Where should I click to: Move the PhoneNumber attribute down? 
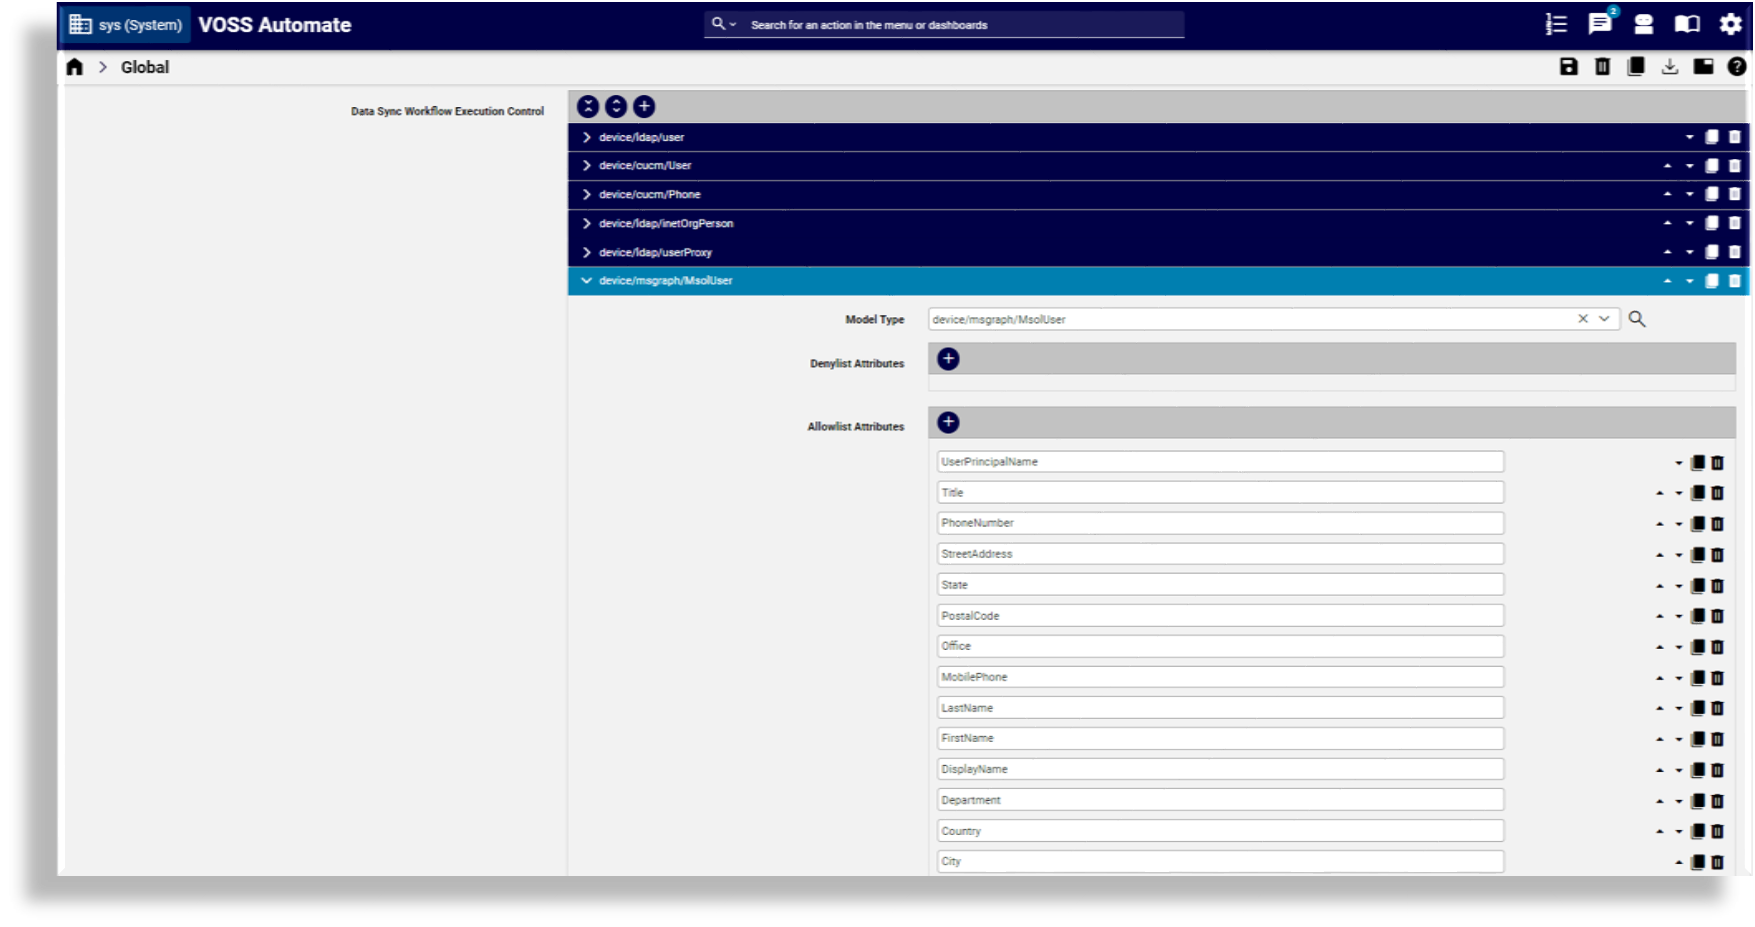[1679, 522]
